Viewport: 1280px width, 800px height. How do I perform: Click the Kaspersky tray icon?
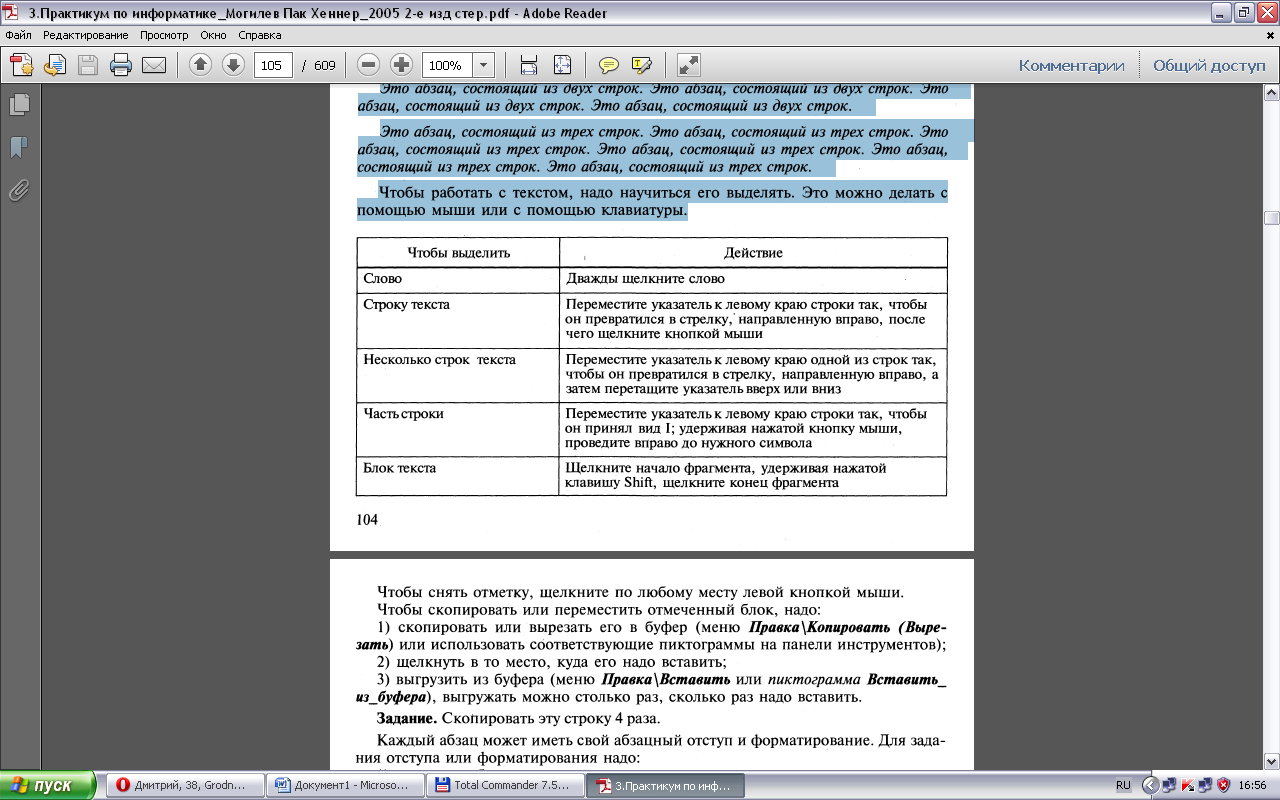(1189, 785)
